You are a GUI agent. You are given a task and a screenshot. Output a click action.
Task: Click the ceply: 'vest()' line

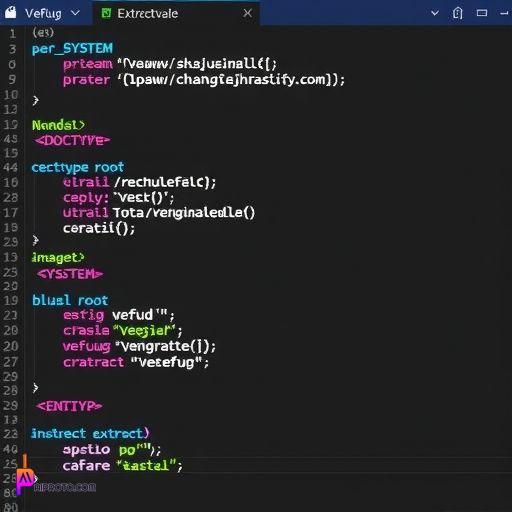pyautogui.click(x=118, y=198)
